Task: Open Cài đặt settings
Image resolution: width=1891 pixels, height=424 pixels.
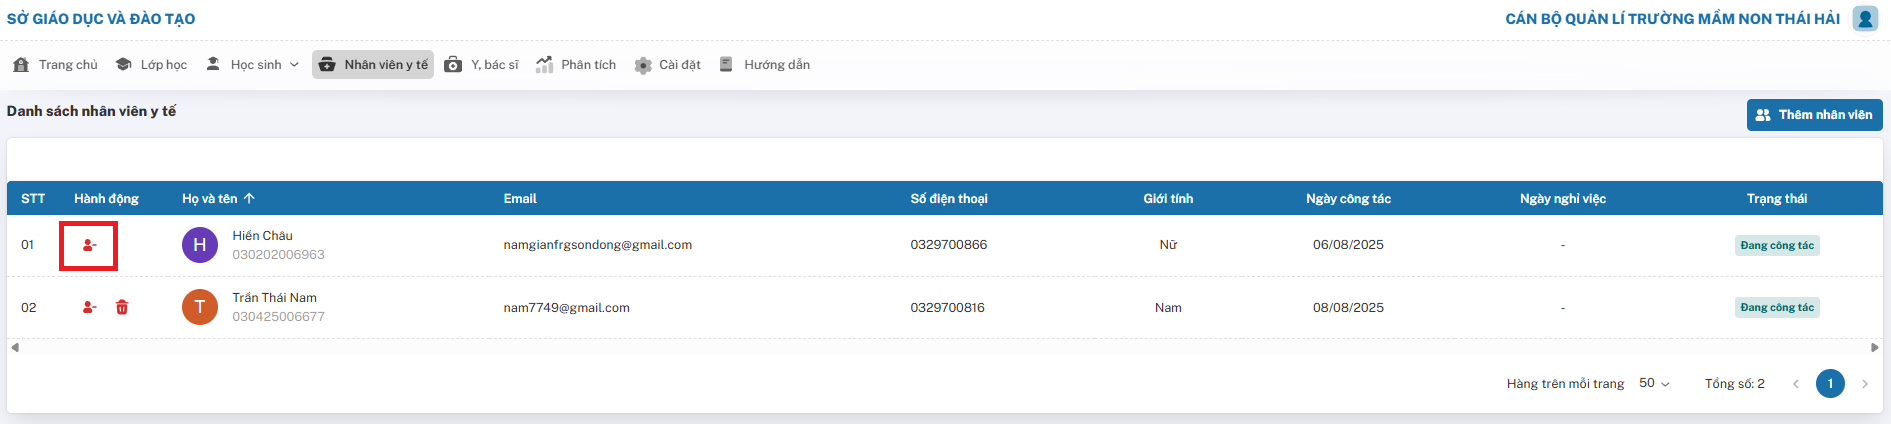Action: point(668,65)
